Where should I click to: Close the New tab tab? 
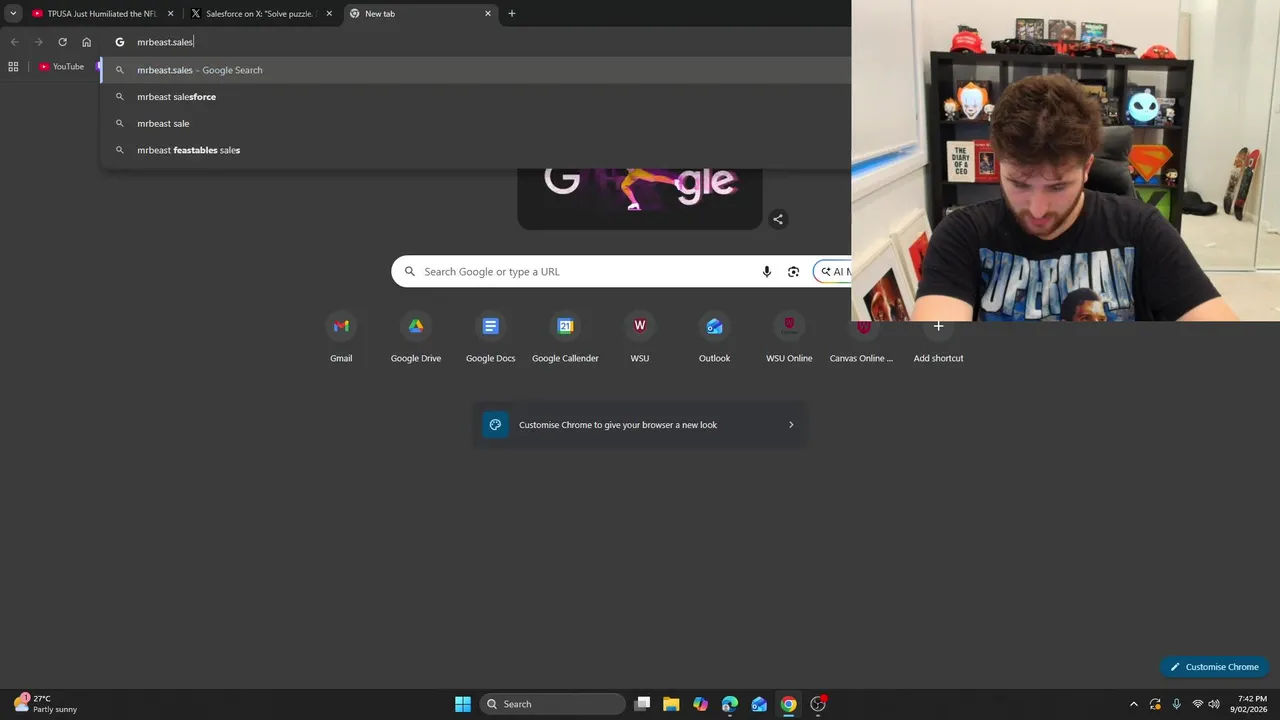click(488, 14)
